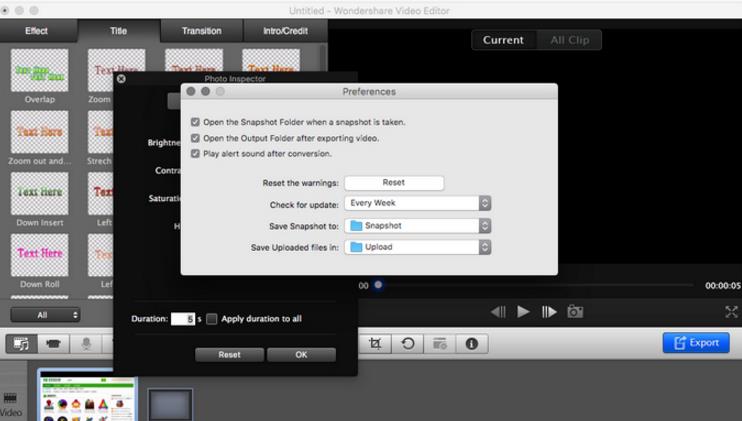Image resolution: width=742 pixels, height=421 pixels.
Task: Click the blue Export button
Action: [x=696, y=342]
